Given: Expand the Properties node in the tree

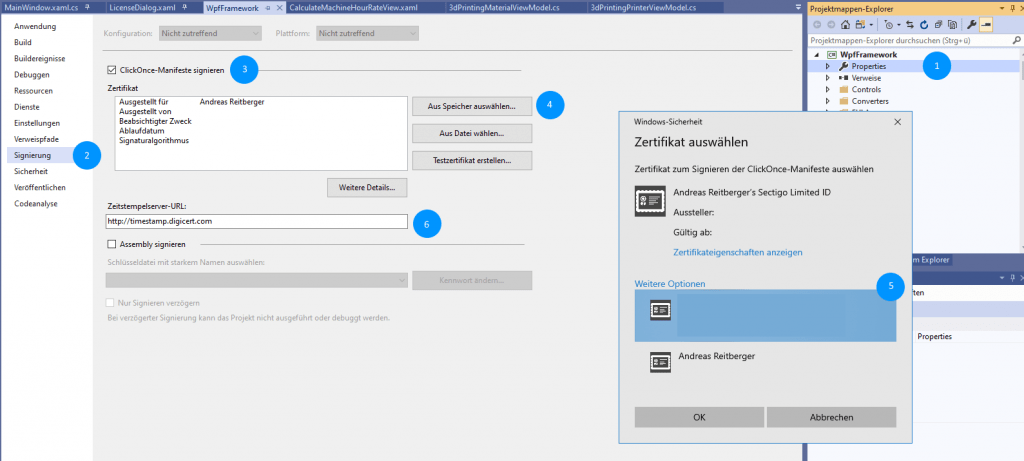Looking at the screenshot, I should click(x=828, y=66).
